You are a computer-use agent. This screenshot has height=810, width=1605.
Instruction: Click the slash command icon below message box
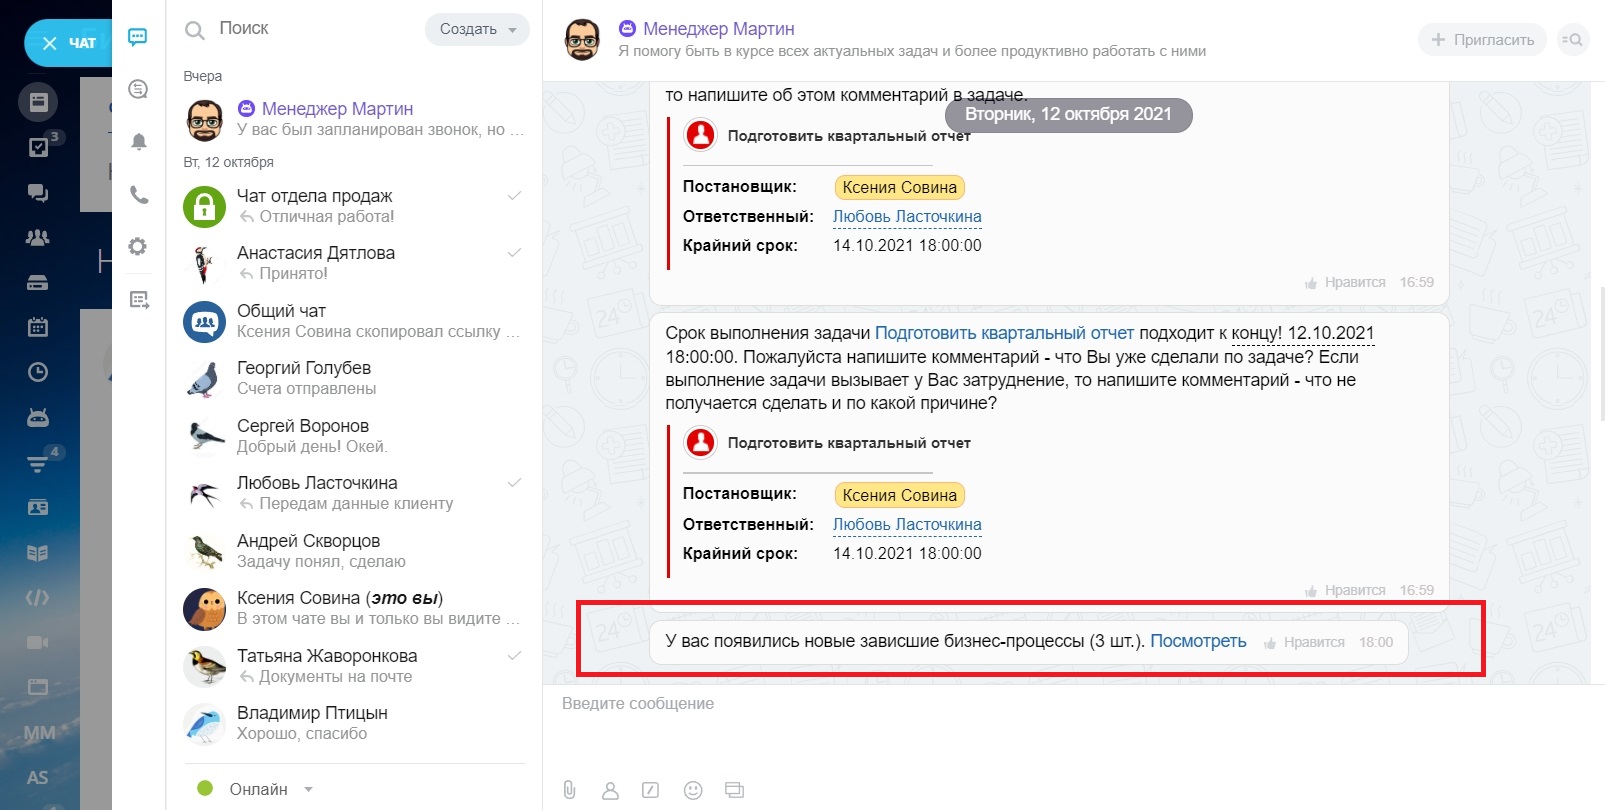(x=651, y=790)
